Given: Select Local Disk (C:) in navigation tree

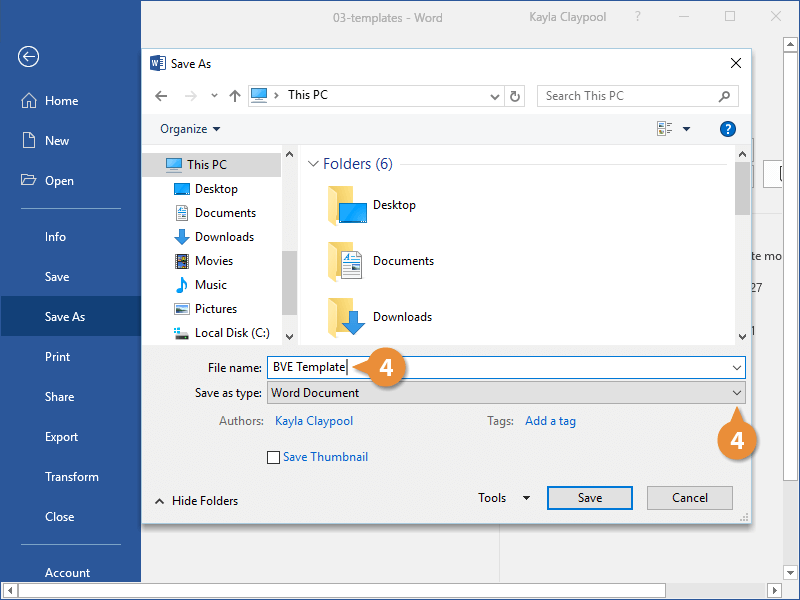Looking at the screenshot, I should click(232, 333).
